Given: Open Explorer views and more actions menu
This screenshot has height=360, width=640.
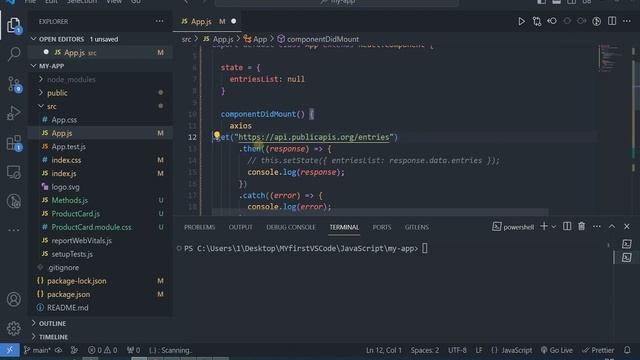Looking at the screenshot, I should coord(159,21).
